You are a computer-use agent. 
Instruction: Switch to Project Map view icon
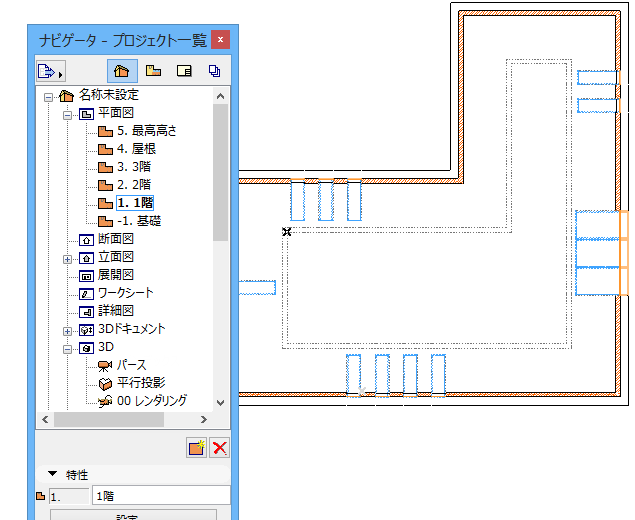(x=122, y=71)
